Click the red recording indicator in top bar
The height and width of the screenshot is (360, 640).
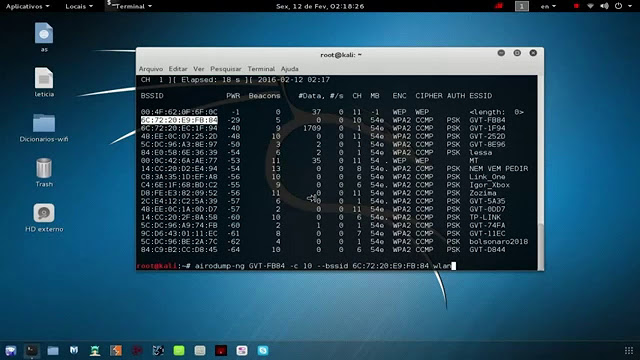pos(576,6)
